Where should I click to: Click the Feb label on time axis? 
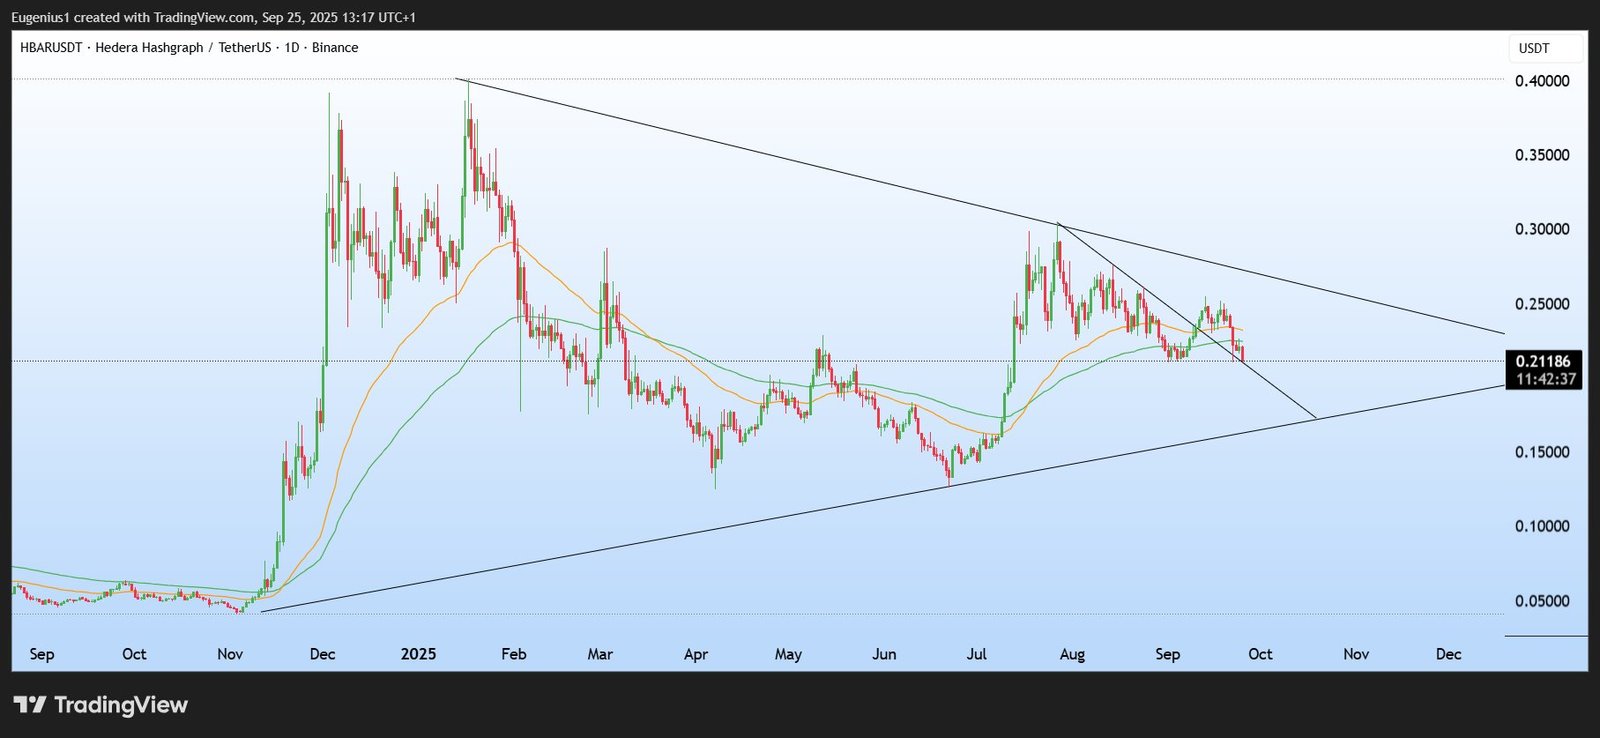coord(513,654)
